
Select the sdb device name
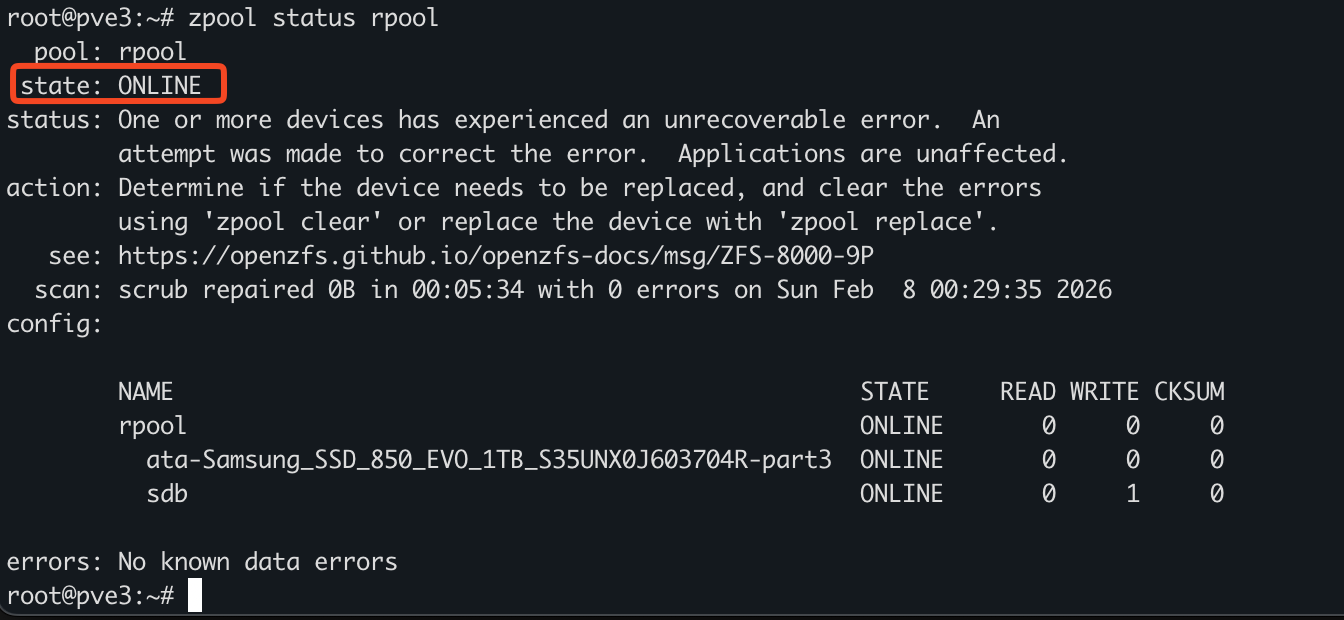click(167, 494)
